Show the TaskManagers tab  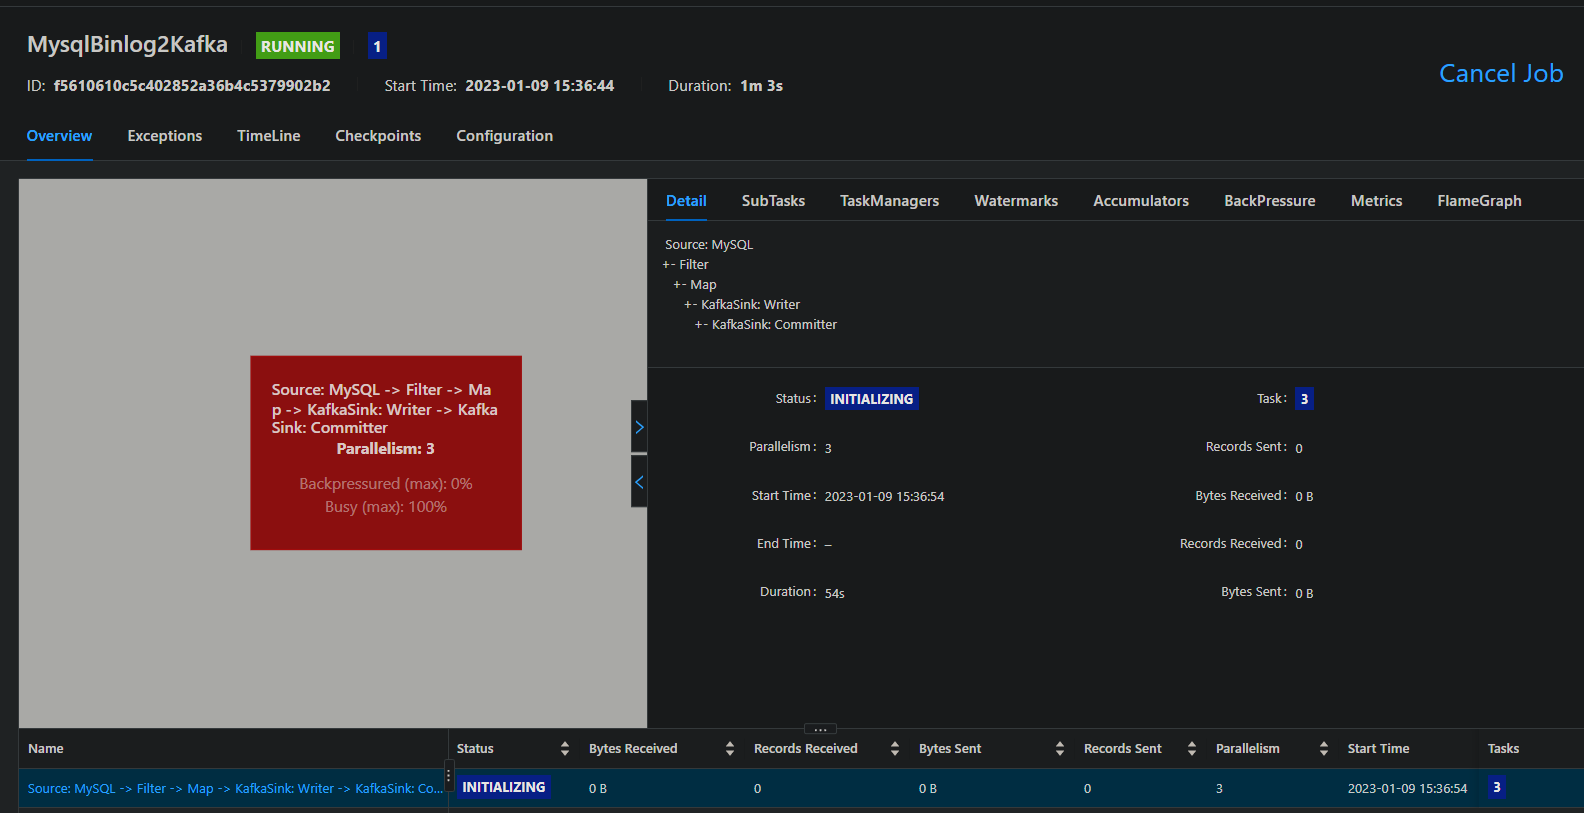point(890,201)
